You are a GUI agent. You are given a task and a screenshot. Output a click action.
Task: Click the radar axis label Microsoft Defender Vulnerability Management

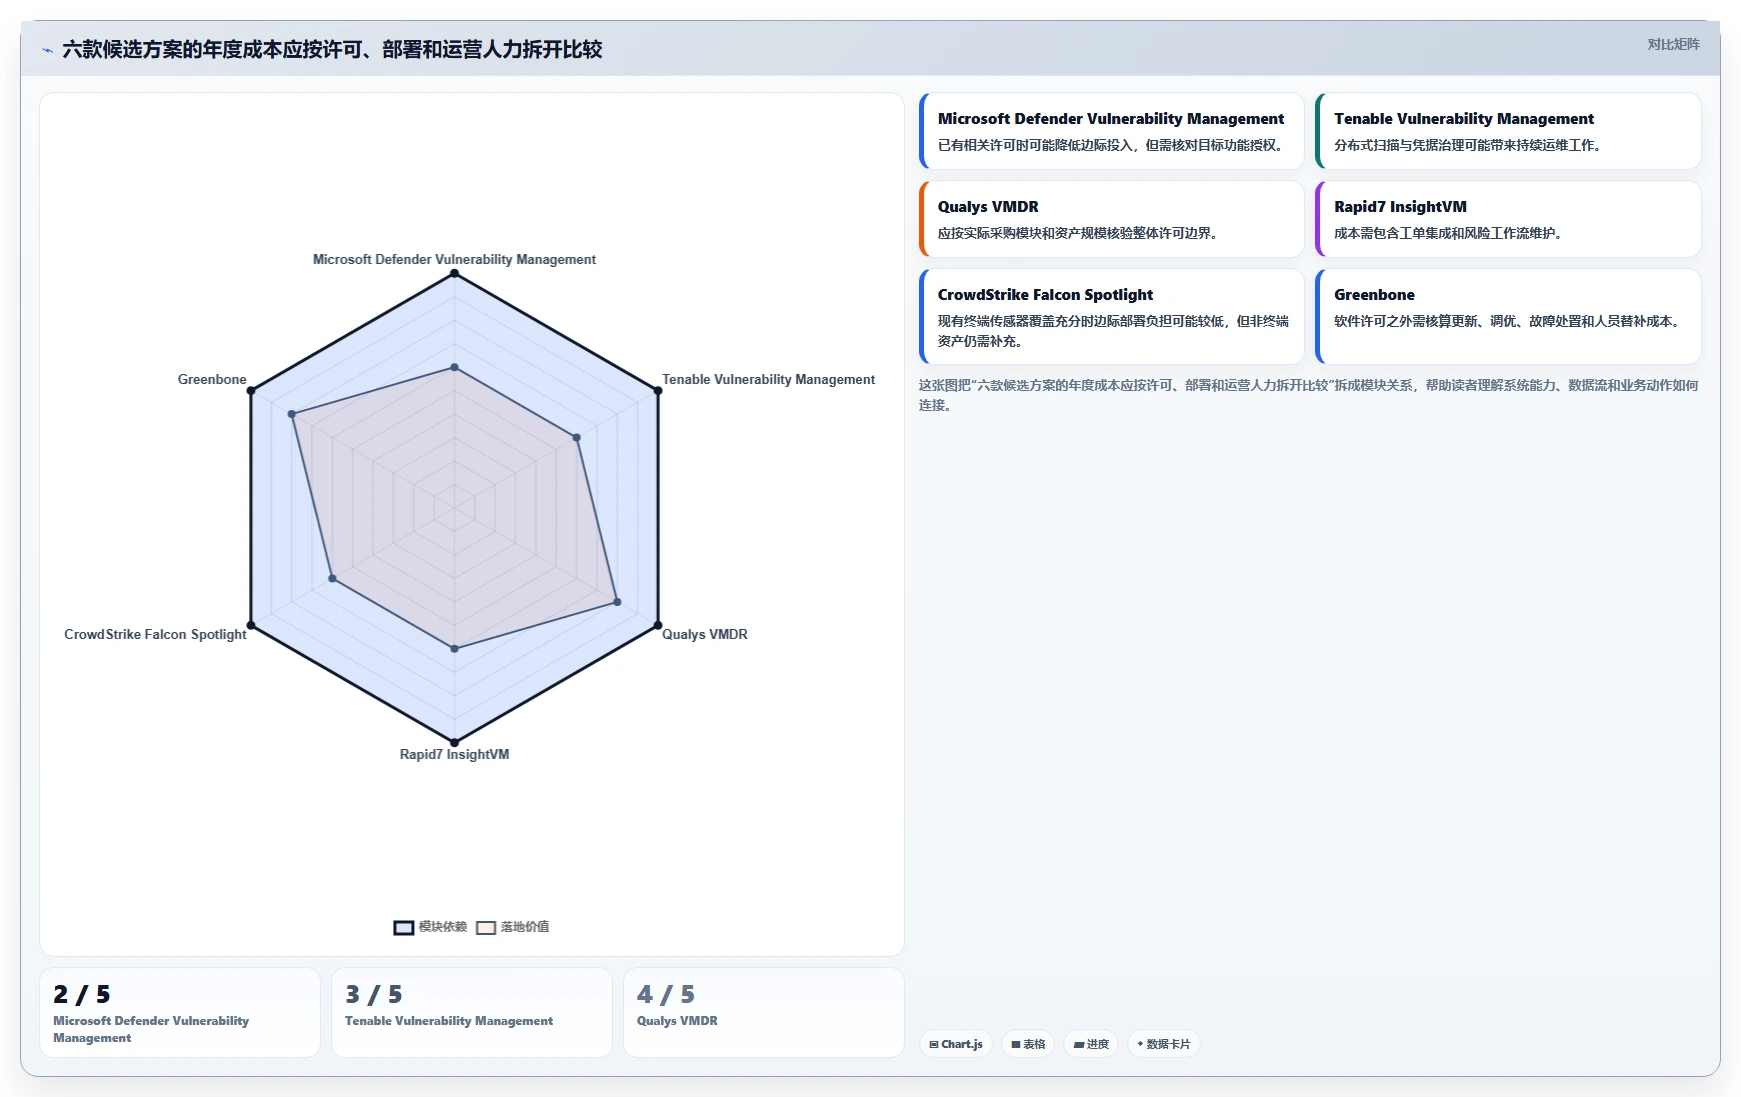pos(454,259)
